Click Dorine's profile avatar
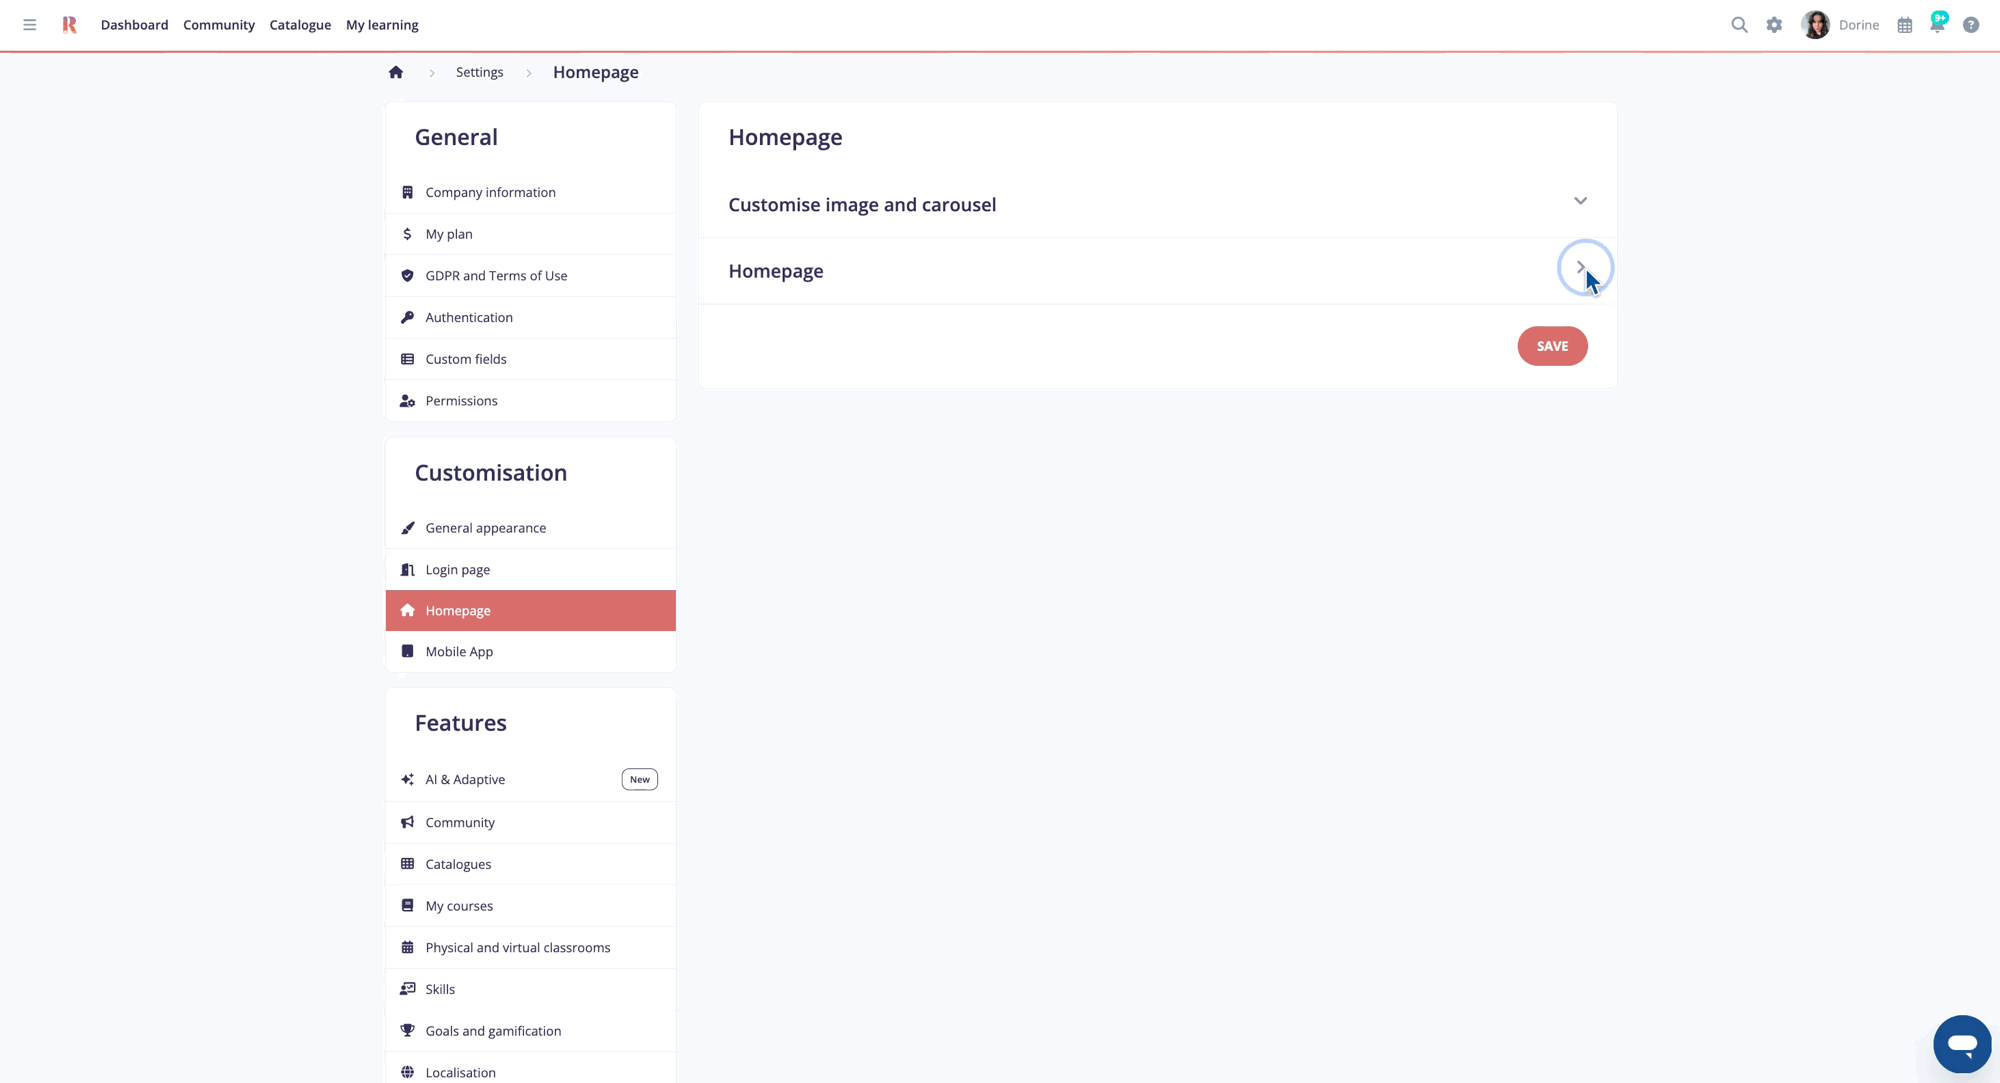2000x1083 pixels. click(1814, 24)
